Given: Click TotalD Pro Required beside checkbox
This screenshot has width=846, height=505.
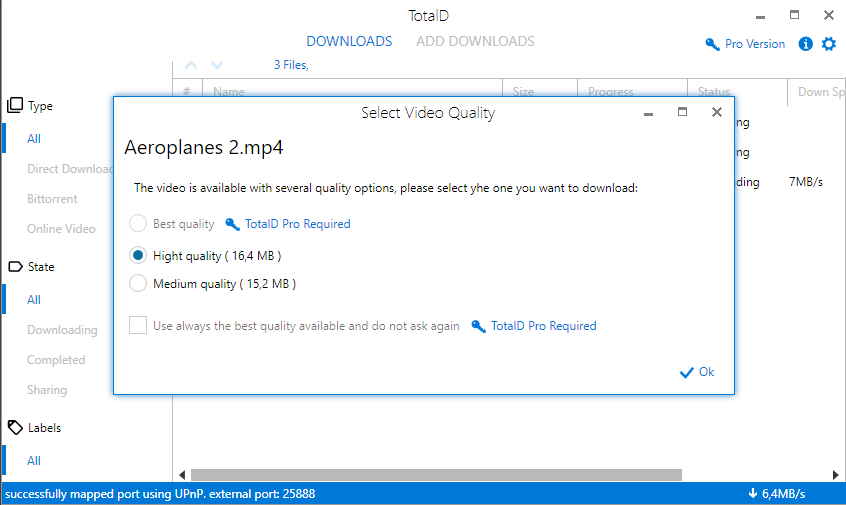Looking at the screenshot, I should [x=543, y=326].
